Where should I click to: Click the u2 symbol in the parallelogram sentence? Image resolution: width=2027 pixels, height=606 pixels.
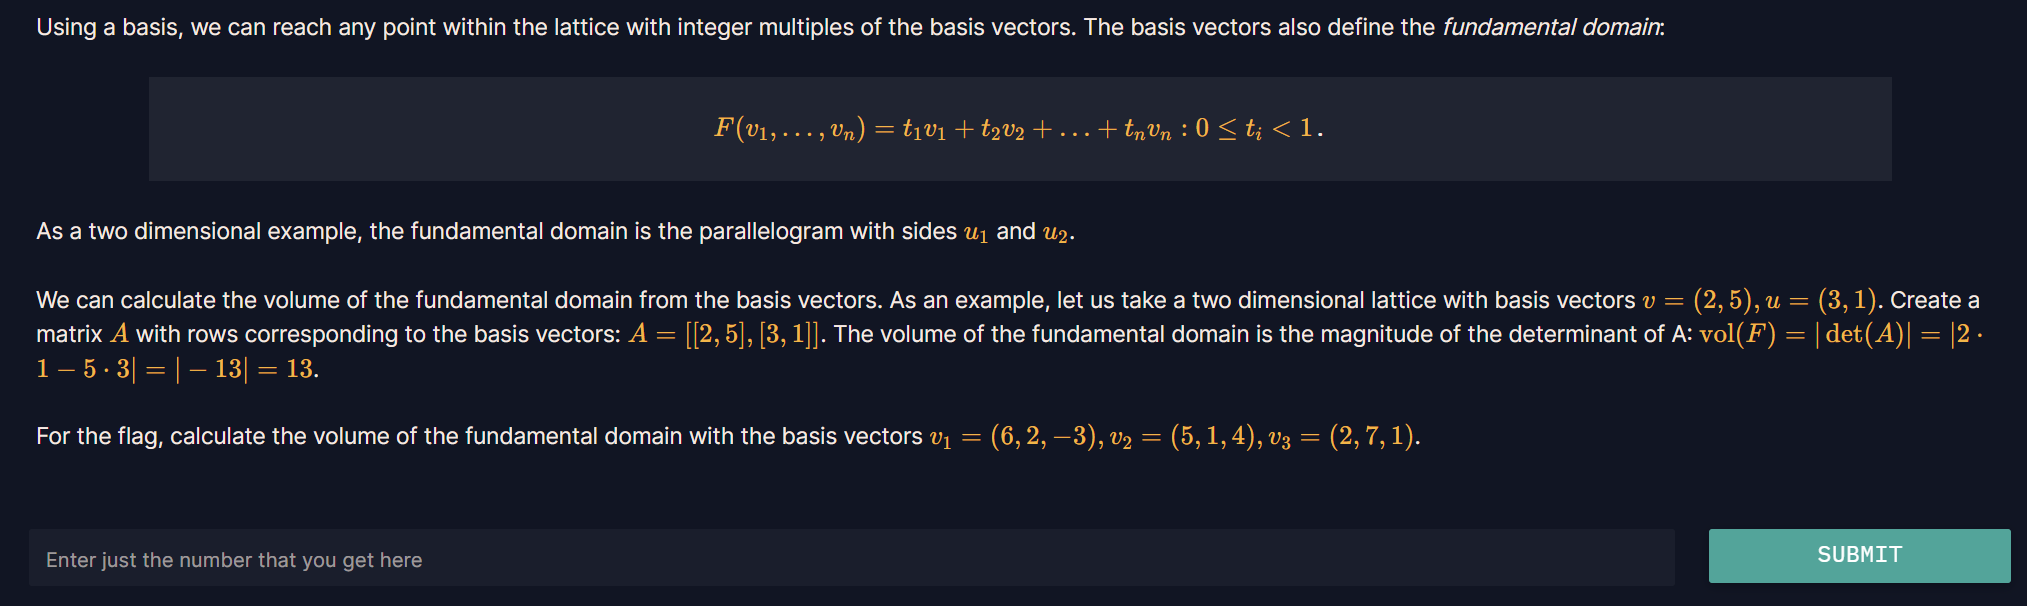pyautogui.click(x=1056, y=233)
